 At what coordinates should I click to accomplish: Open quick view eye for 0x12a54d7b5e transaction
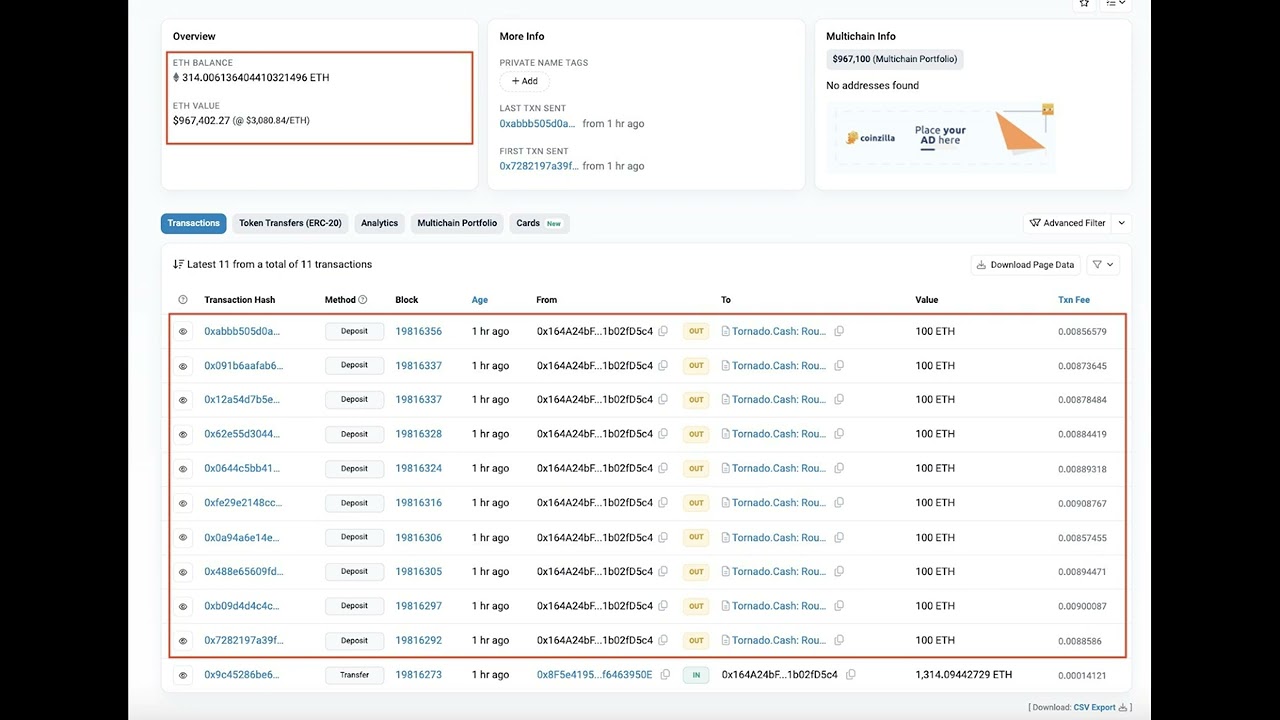pyautogui.click(x=183, y=400)
